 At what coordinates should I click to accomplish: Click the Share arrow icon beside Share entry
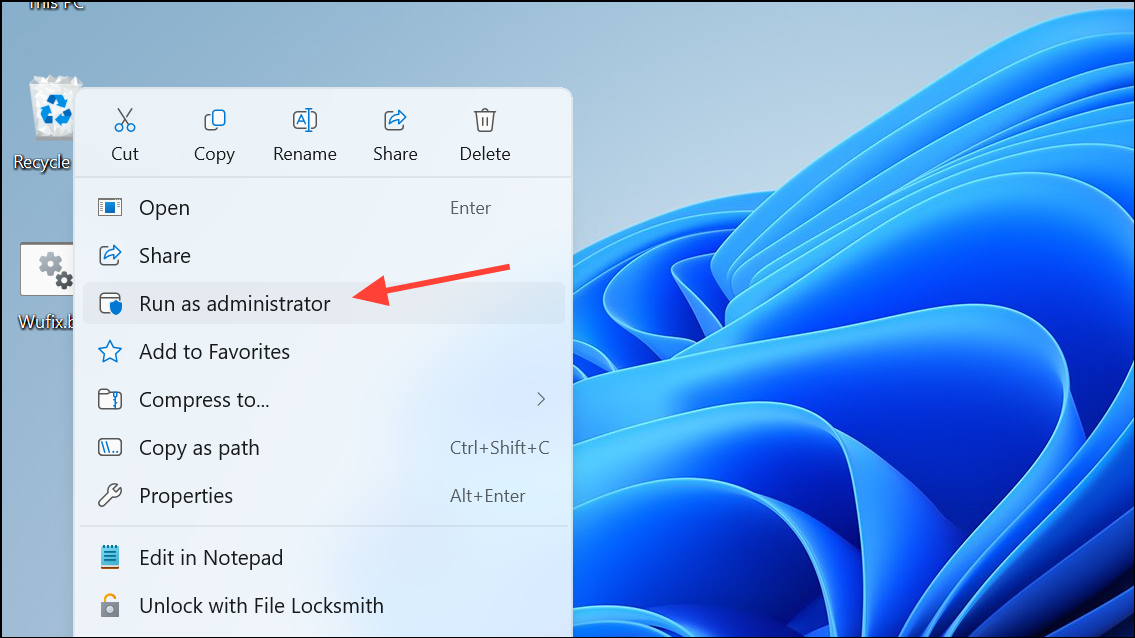[110, 256]
